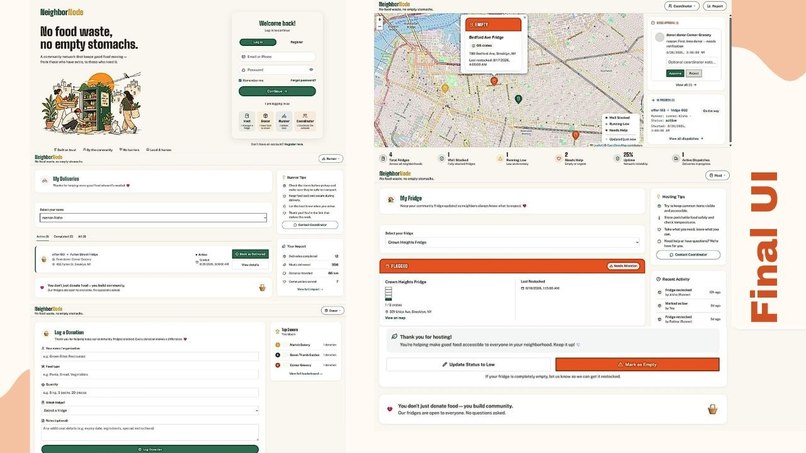This screenshot has height=453, width=806.
Task: Click the orange empty fridge map pin
Action: point(494,81)
